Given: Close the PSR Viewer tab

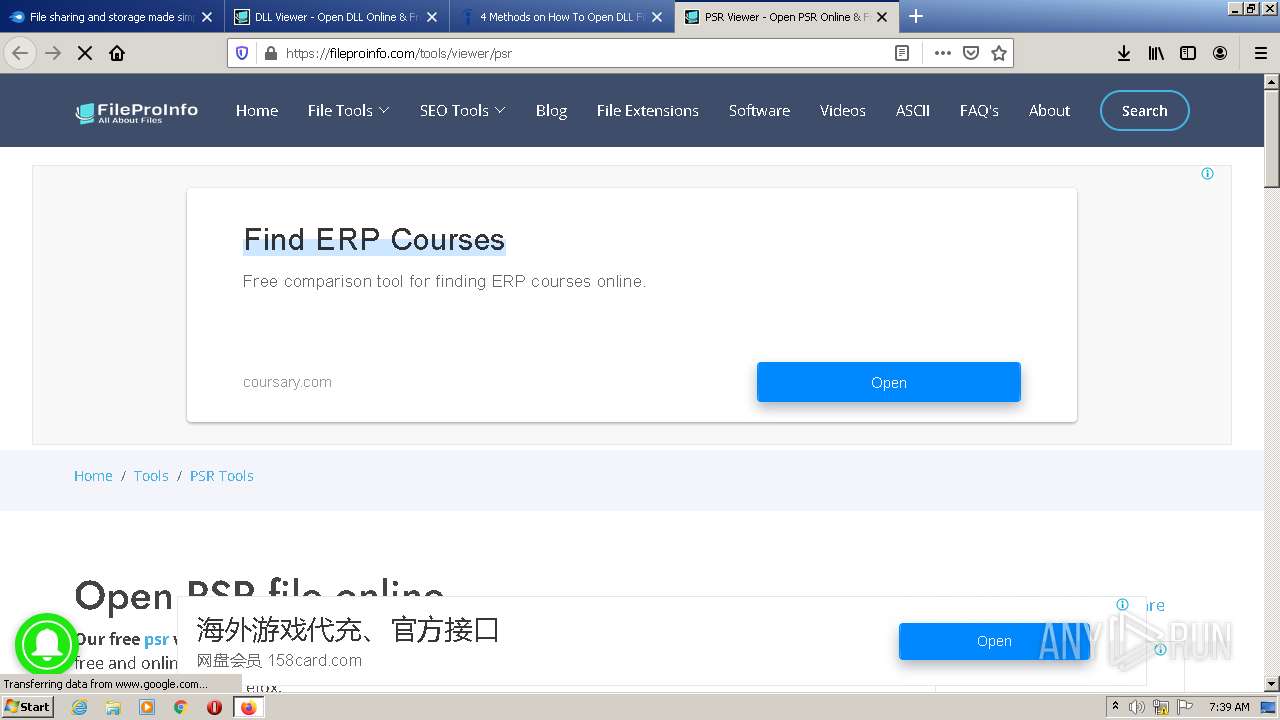Looking at the screenshot, I should [882, 17].
